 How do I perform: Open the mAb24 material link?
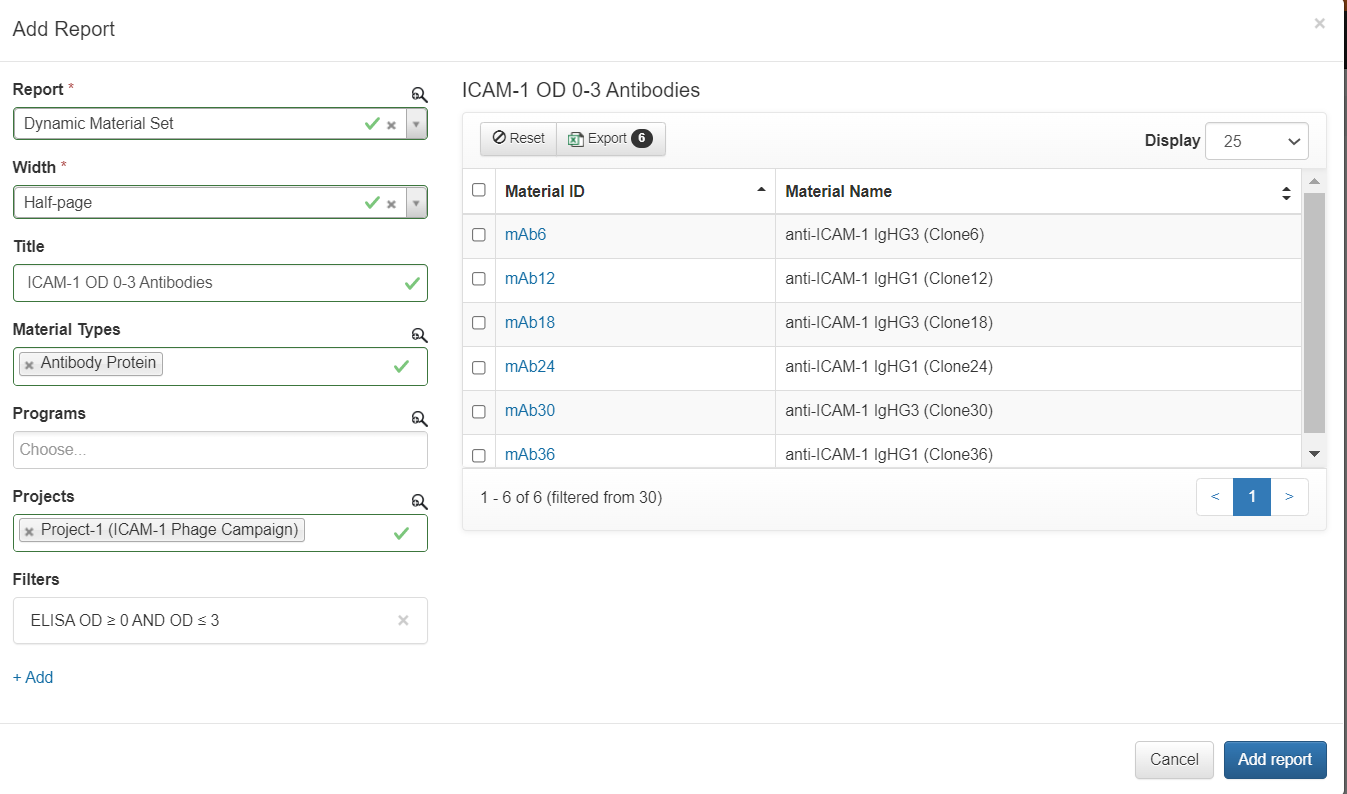[x=530, y=367]
